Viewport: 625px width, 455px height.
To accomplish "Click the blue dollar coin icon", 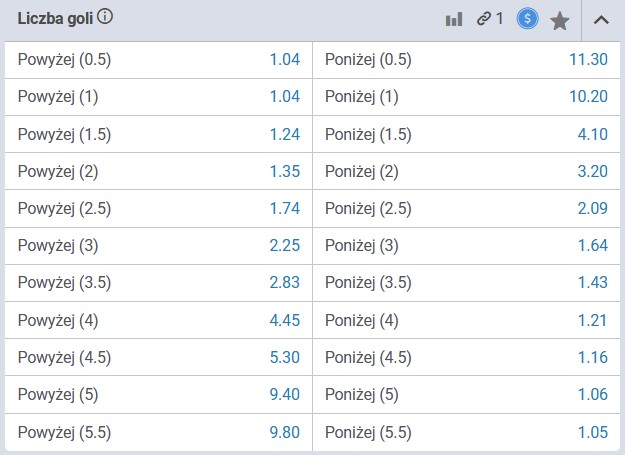I will pyautogui.click(x=527, y=18).
